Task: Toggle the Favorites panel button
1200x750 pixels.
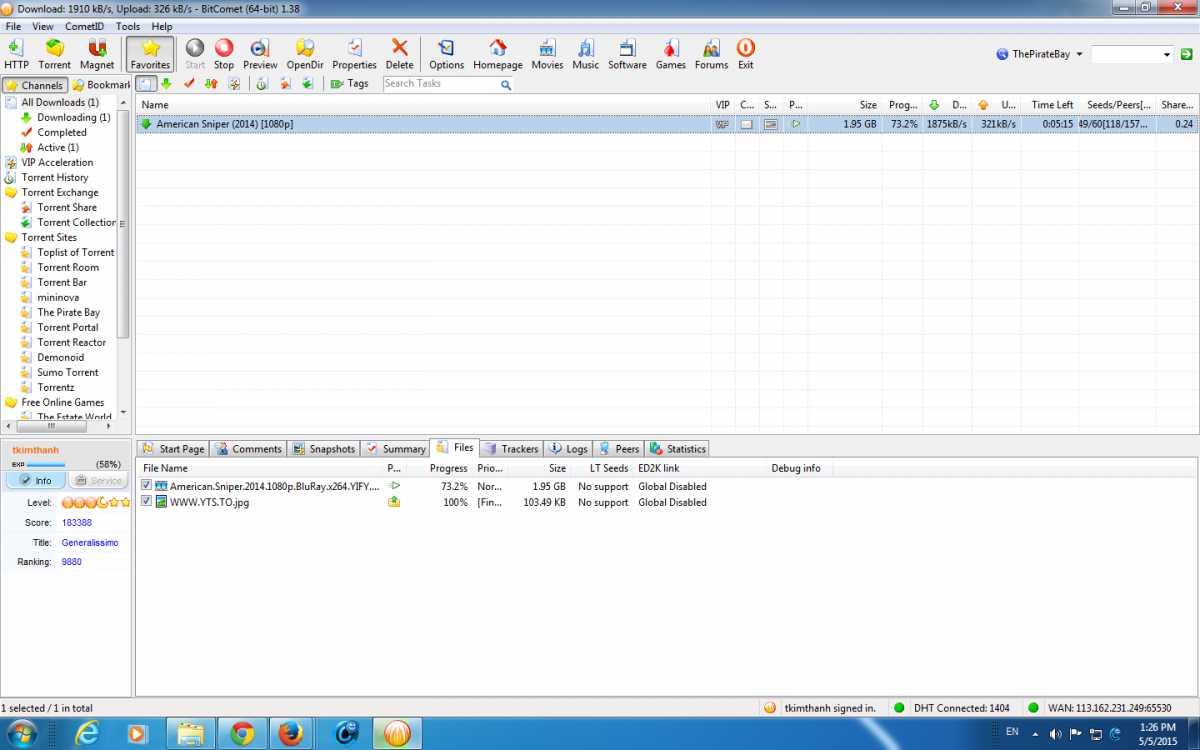Action: pos(150,54)
